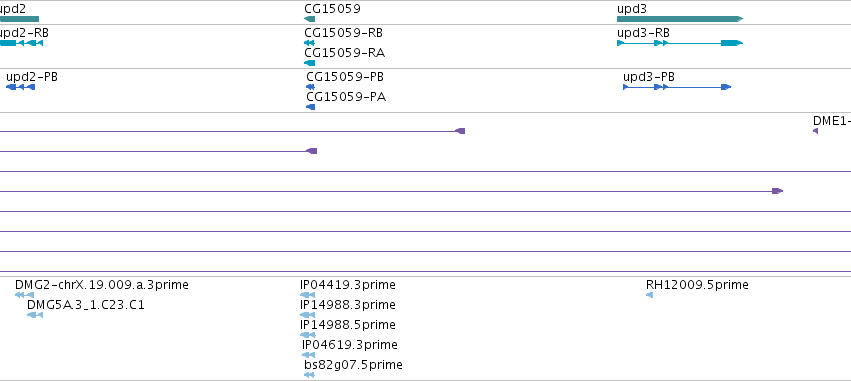
Task: Click the IP14988.3prime label text
Action: tap(348, 304)
